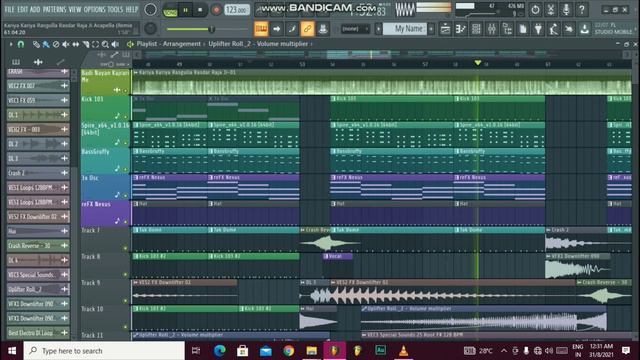Open the OPTIONS menu

click(95, 9)
